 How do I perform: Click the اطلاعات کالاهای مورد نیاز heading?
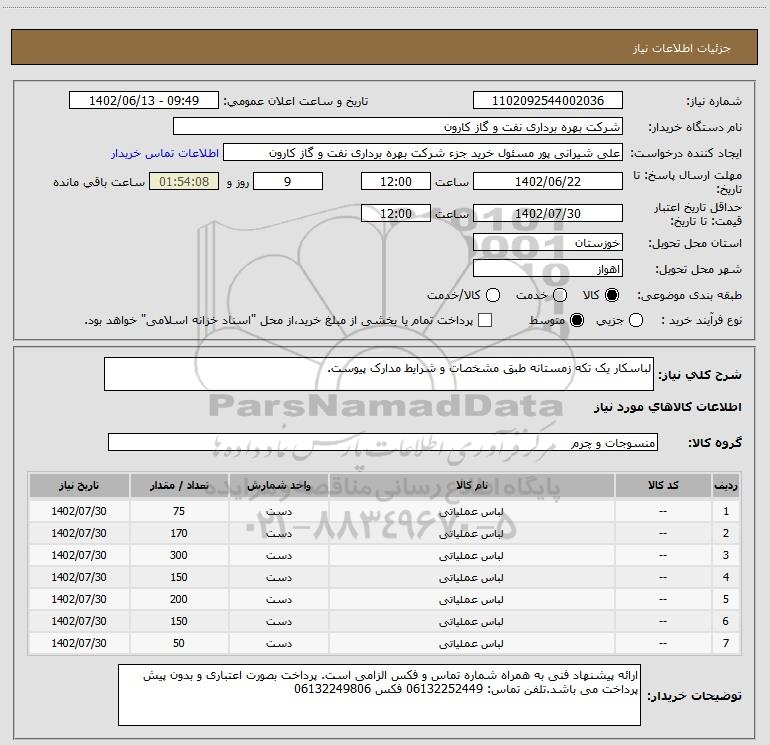click(668, 407)
